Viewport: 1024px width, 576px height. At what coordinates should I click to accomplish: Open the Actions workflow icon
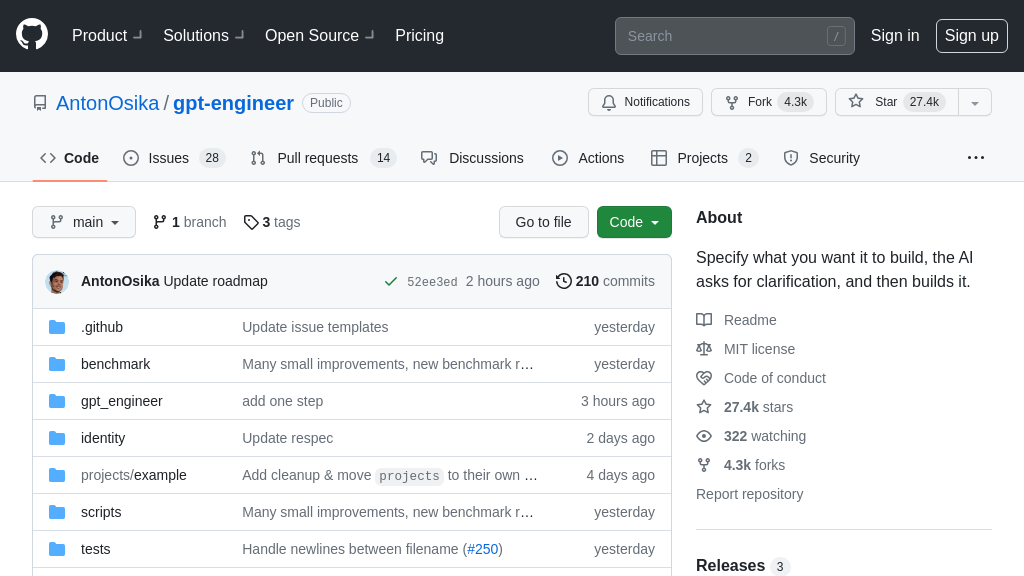point(560,158)
